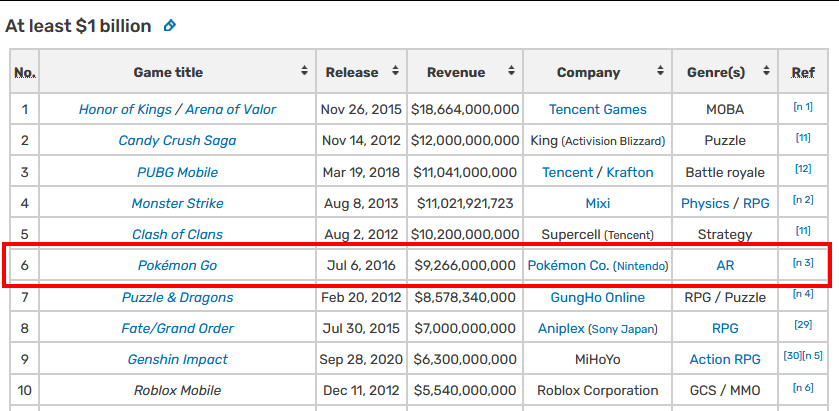Image resolution: width=839 pixels, height=411 pixels.
Task: Sort table by Company arrows
Action: pos(660,71)
